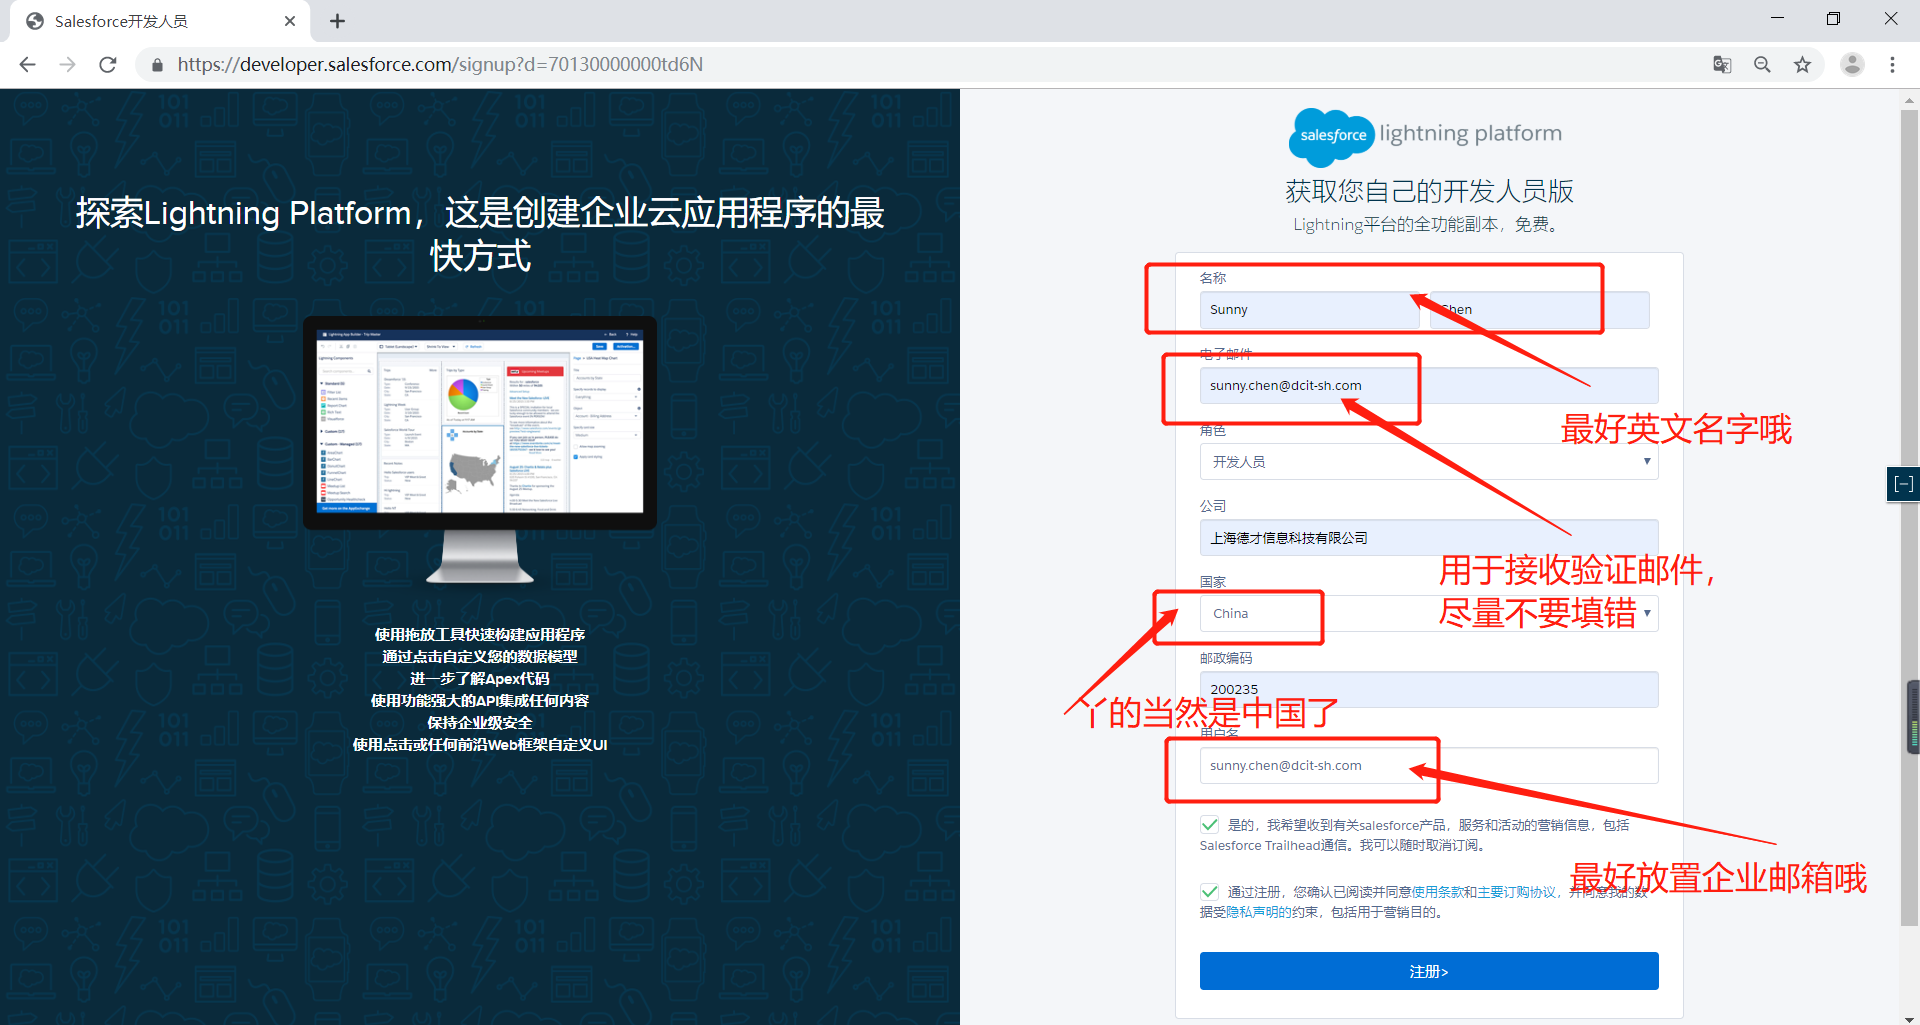Viewport: 1920px width, 1025px height.
Task: View site security lock information
Action: point(157,64)
